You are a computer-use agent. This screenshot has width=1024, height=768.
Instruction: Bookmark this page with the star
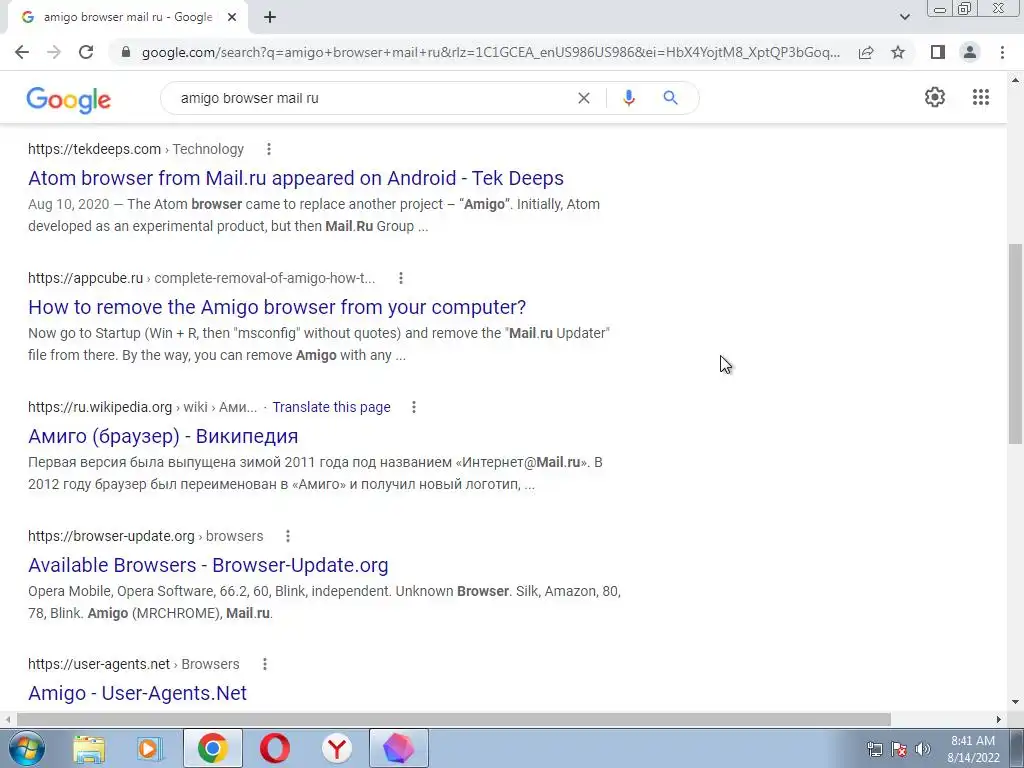(898, 52)
